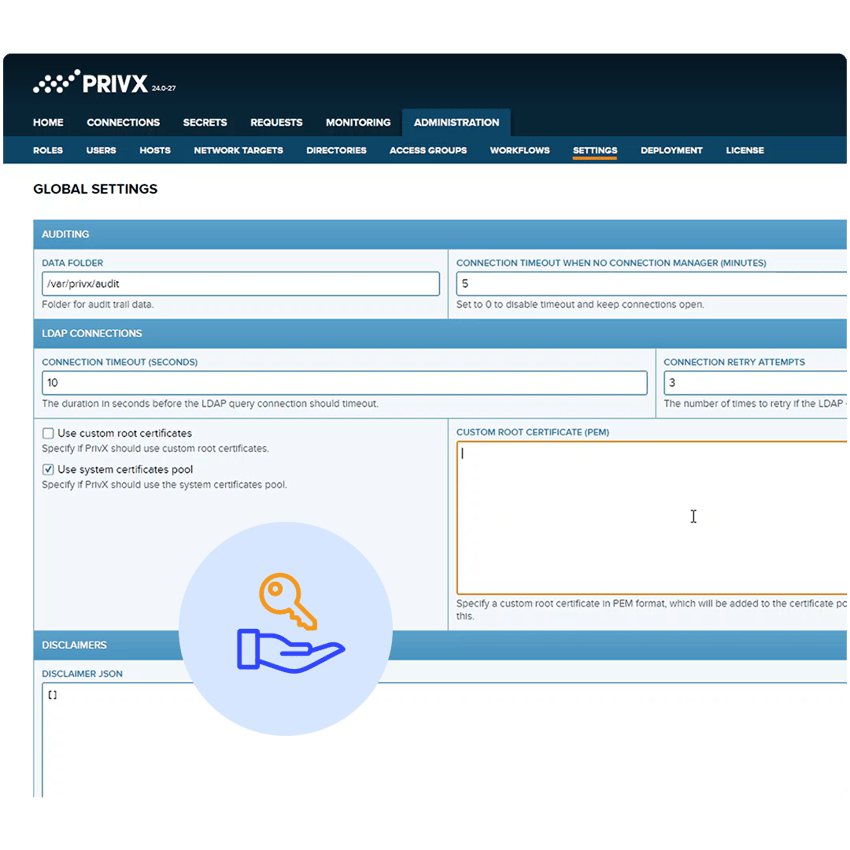
Task: Go to the Access Groups sub-tab
Action: 427,150
